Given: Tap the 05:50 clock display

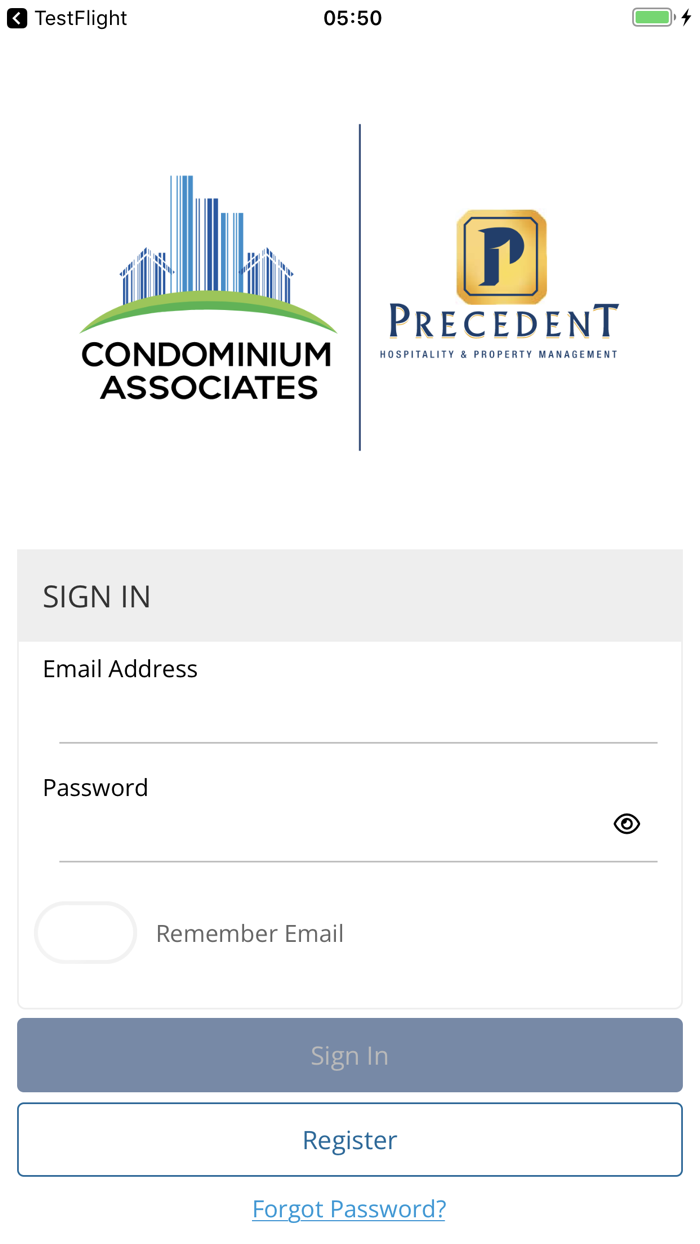Looking at the screenshot, I should point(352,17).
